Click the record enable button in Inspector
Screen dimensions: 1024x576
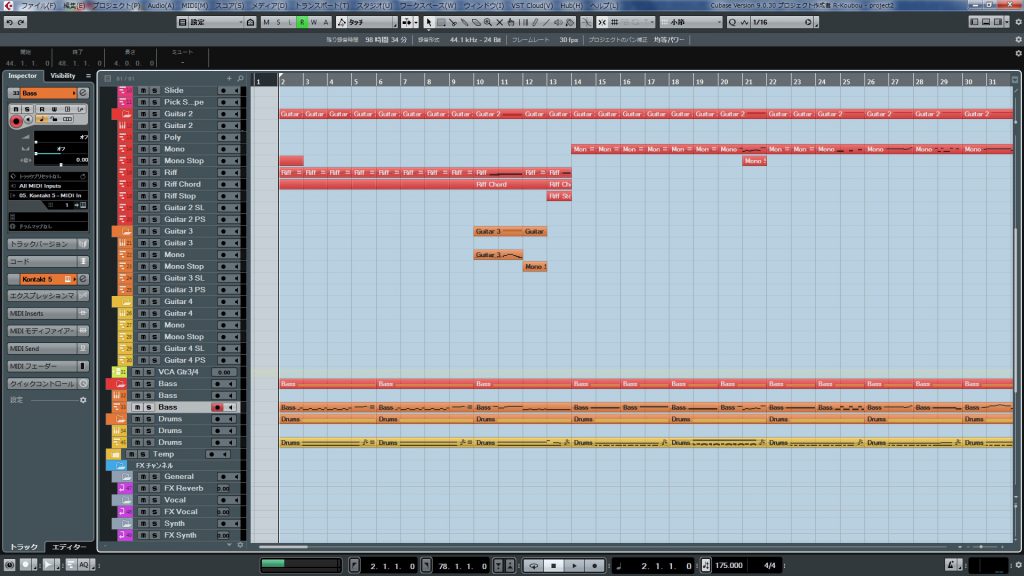point(16,121)
